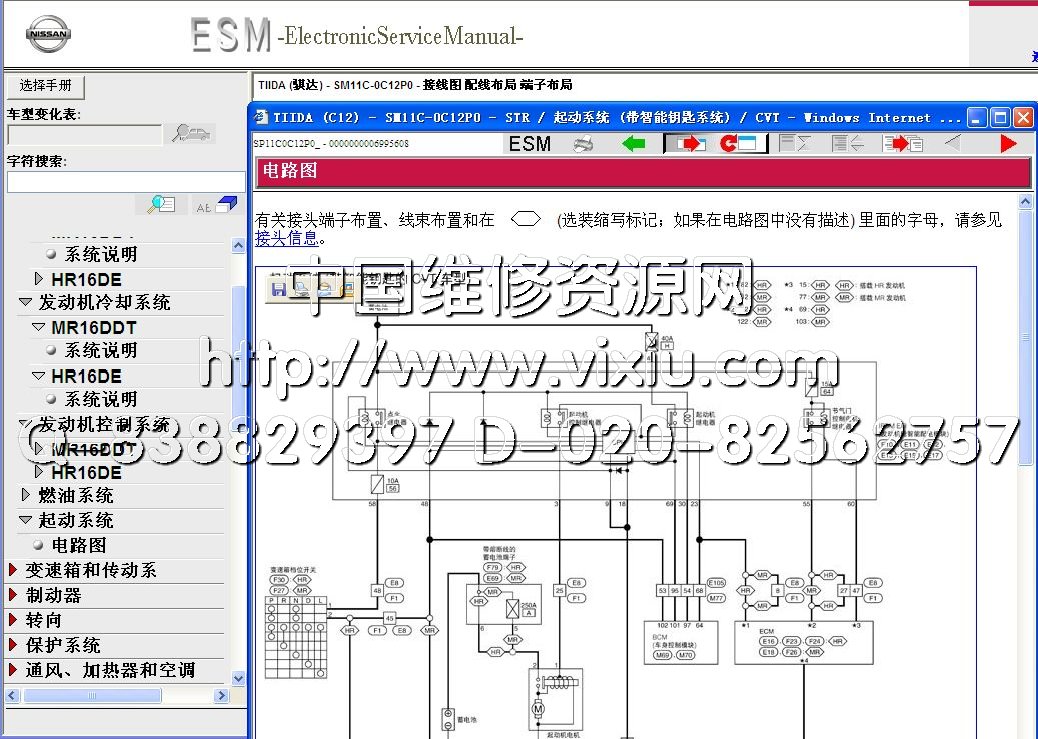Click the vehicle model lookup car icon
Viewport: 1038px width, 739px height.
[x=192, y=134]
